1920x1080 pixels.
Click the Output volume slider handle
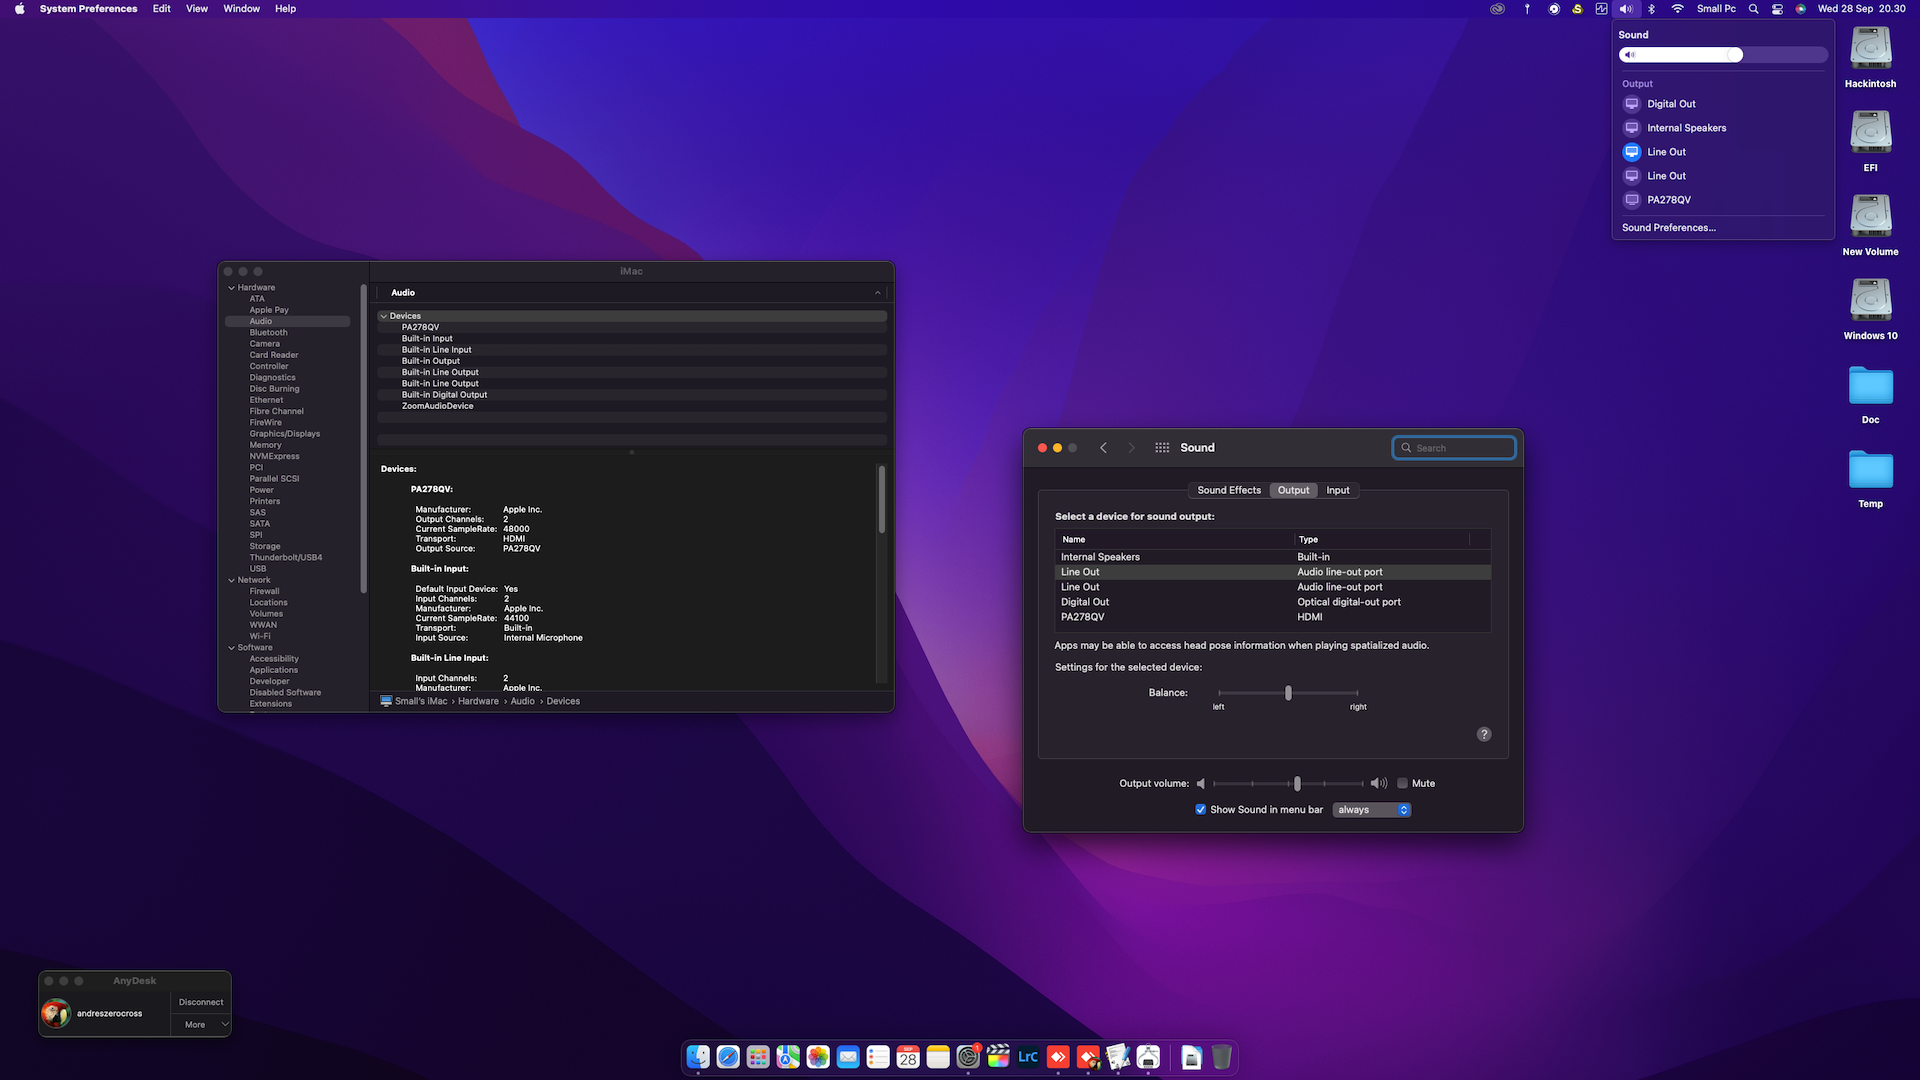pos(1297,784)
